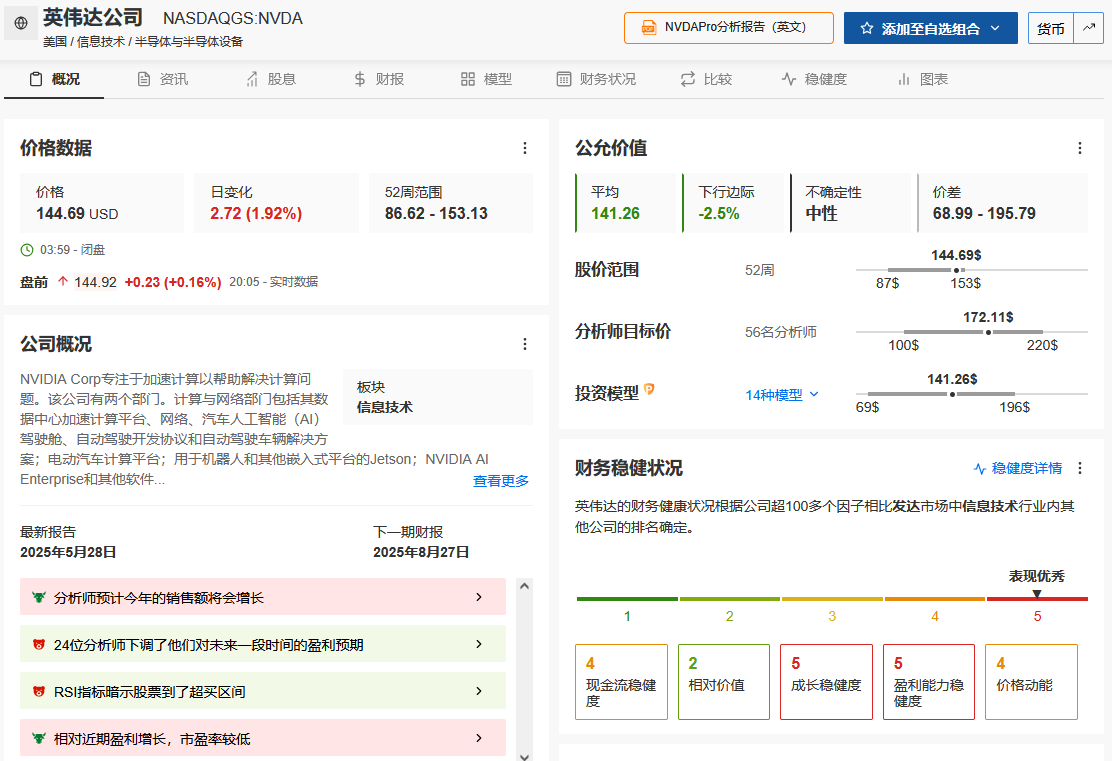
Task: Expand RSI指标暗示股票到了超买区间 row
Action: [x=263, y=691]
